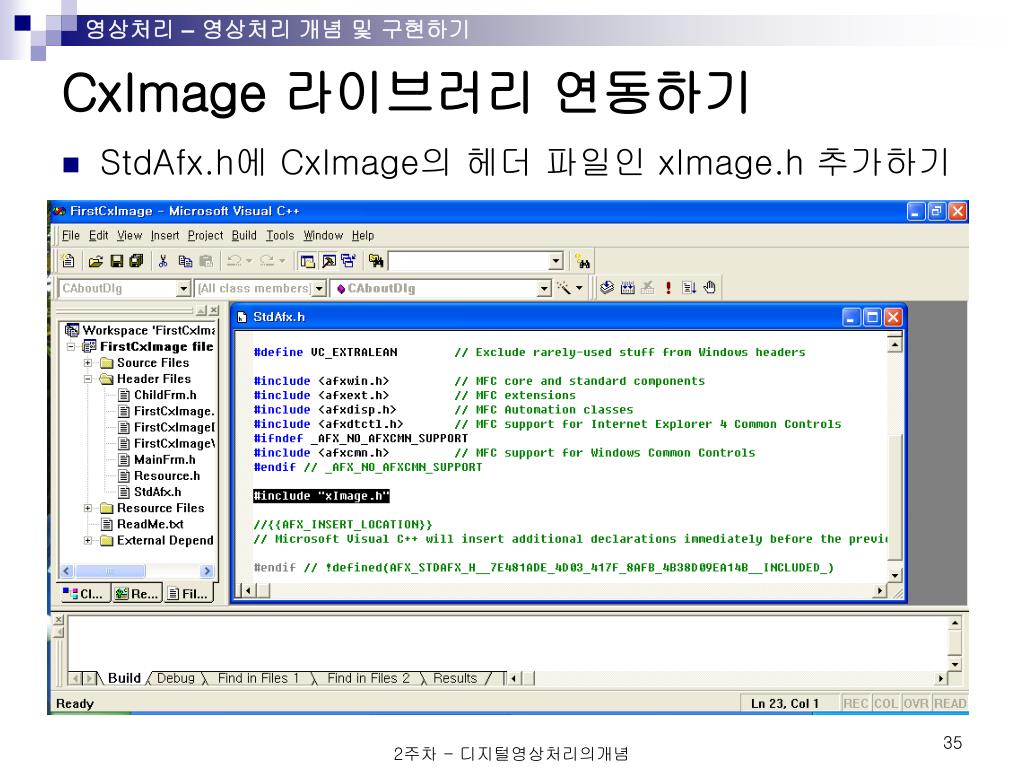Open the Undo history dropdown arrow
The height and width of the screenshot is (768, 1024).
coord(249,261)
